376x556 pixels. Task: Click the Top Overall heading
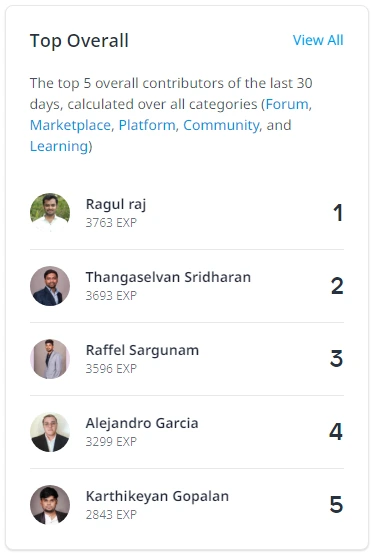[79, 41]
